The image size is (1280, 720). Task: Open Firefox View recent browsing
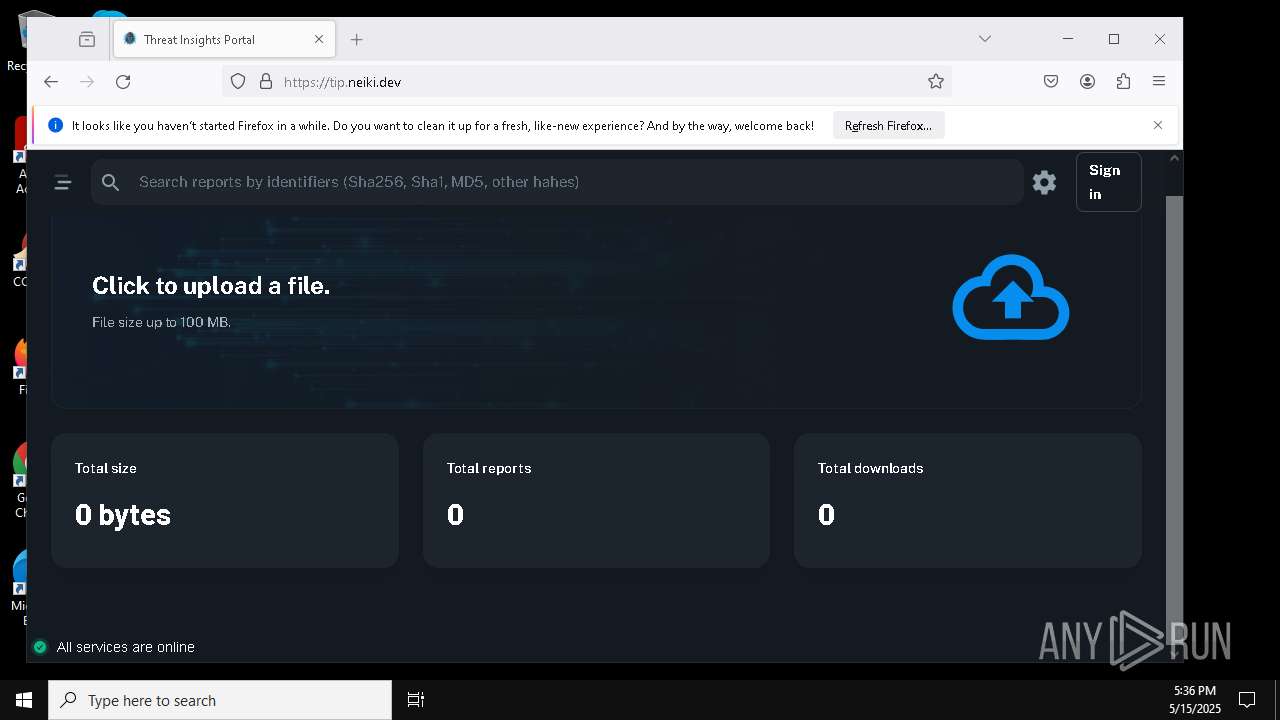pyautogui.click(x=87, y=40)
